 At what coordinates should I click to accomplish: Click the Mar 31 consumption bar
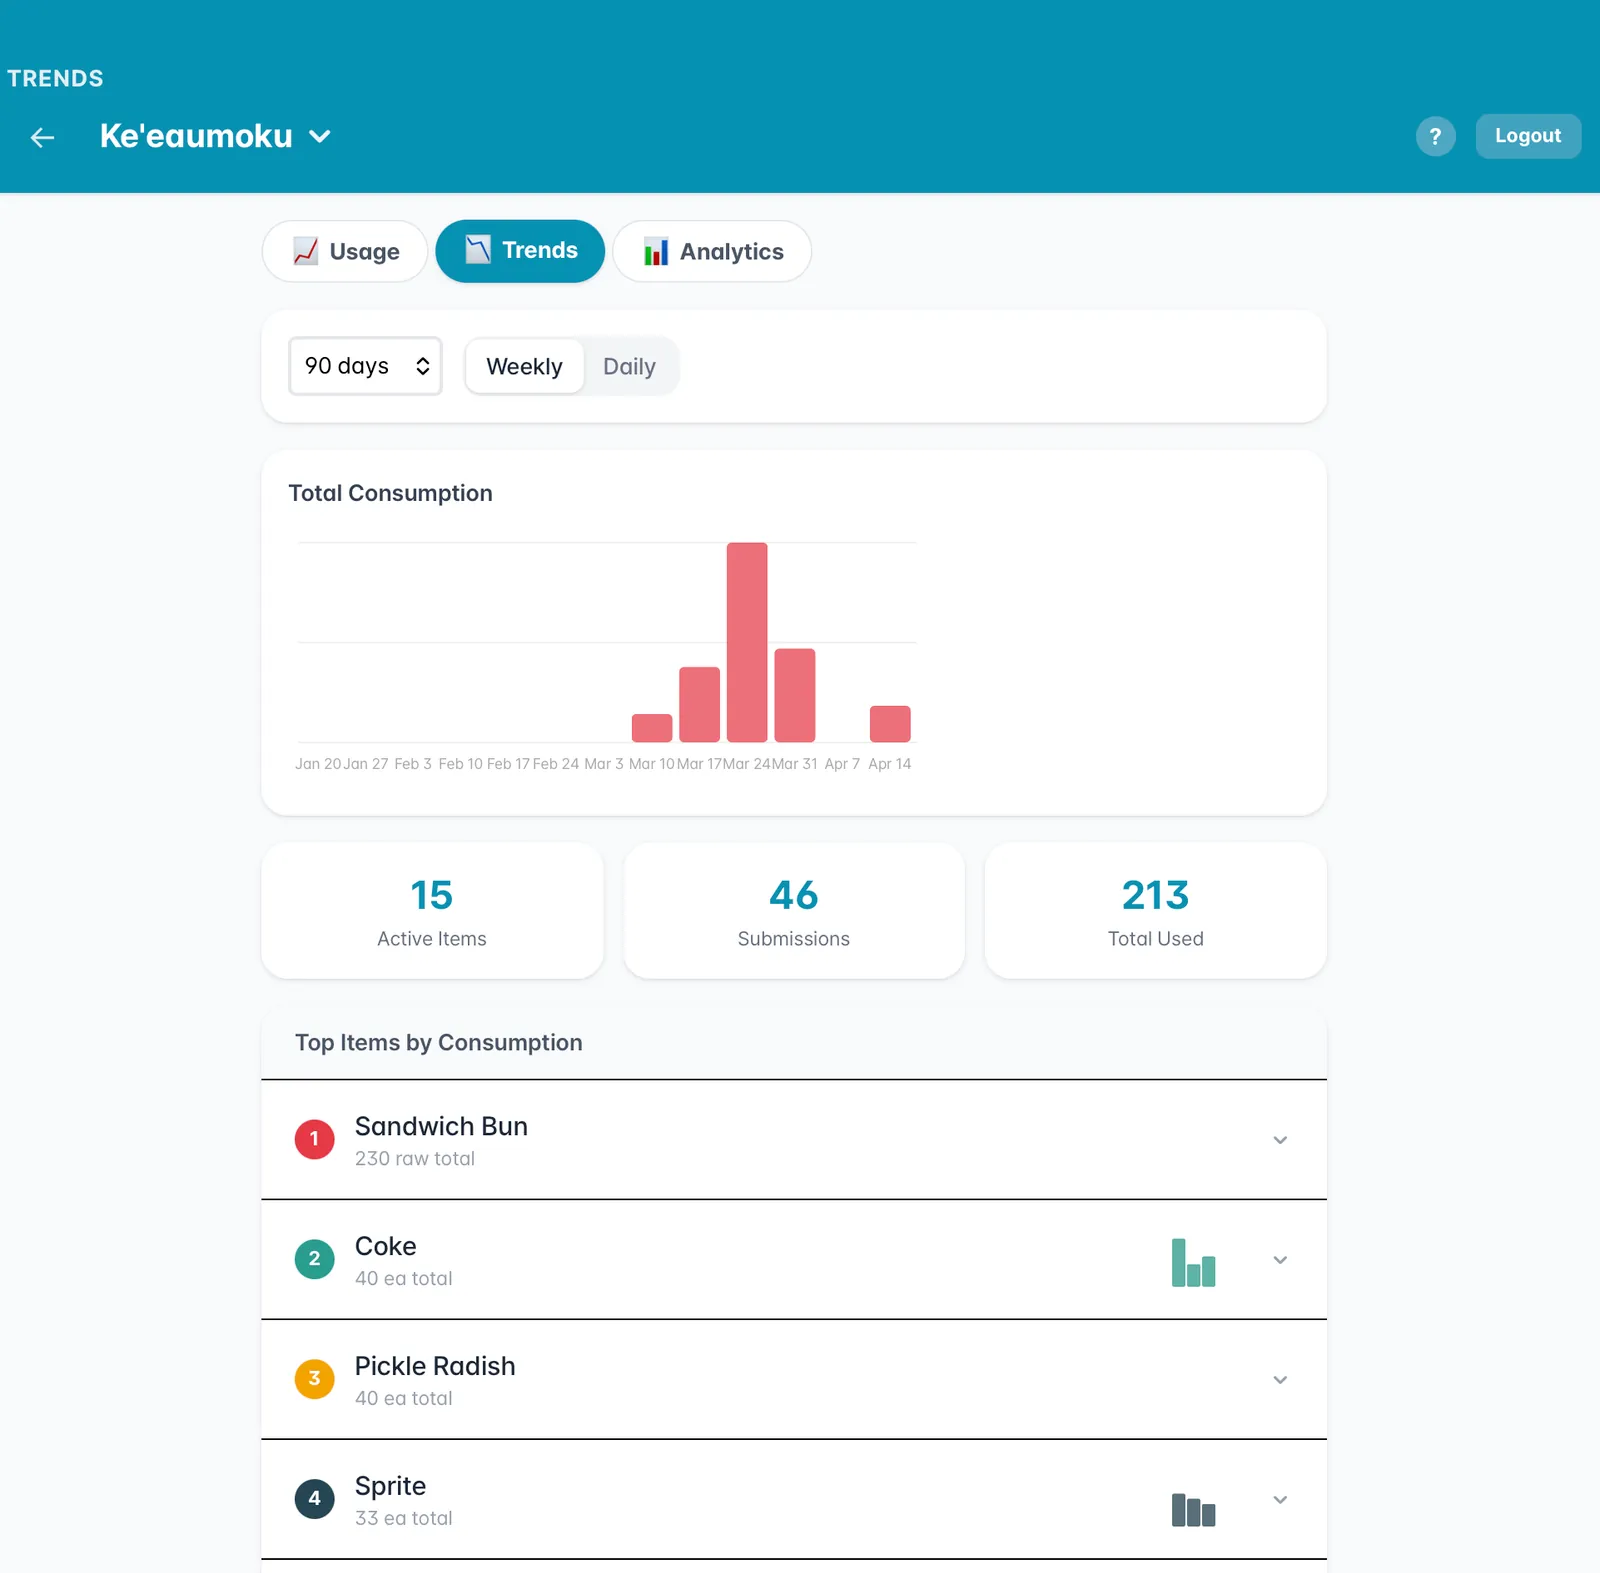(x=795, y=695)
